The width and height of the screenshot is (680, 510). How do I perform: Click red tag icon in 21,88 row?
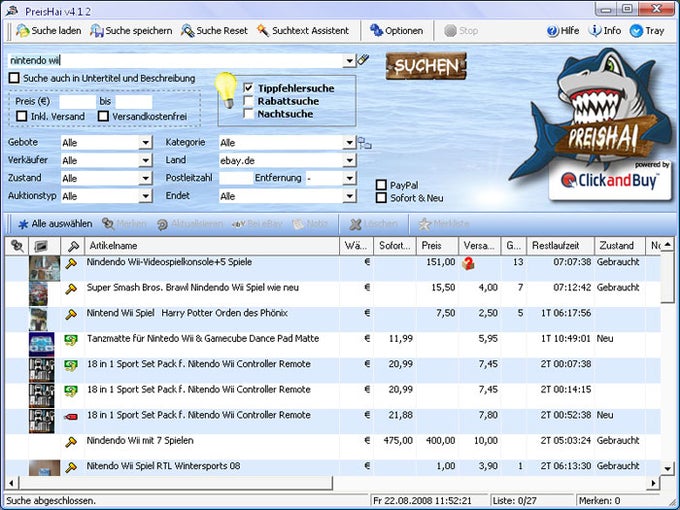71,417
